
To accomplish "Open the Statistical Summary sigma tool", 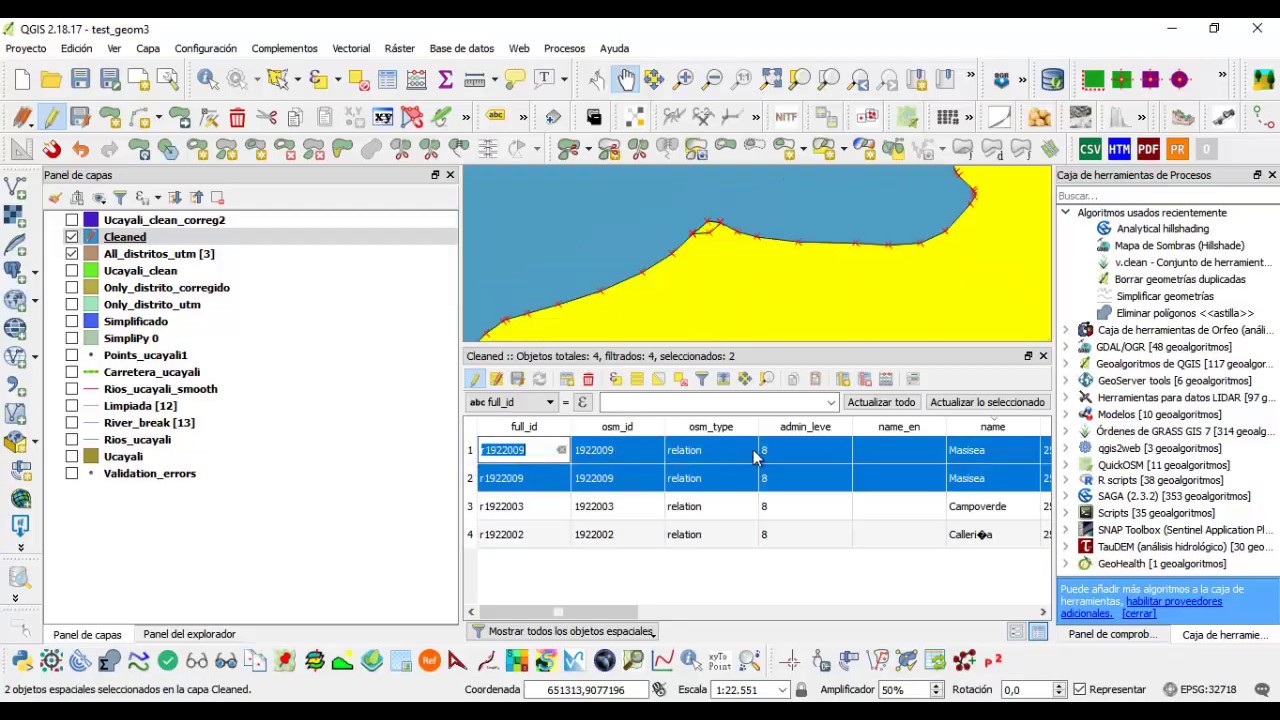I will 446,79.
